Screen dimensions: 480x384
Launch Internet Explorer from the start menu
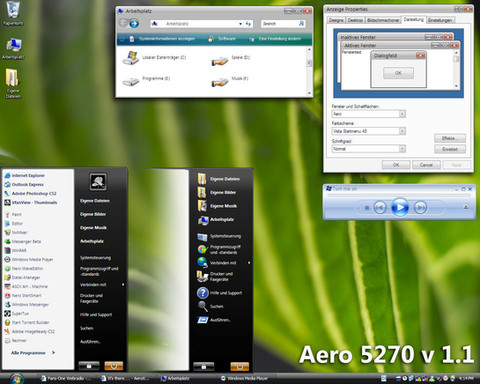[25, 175]
